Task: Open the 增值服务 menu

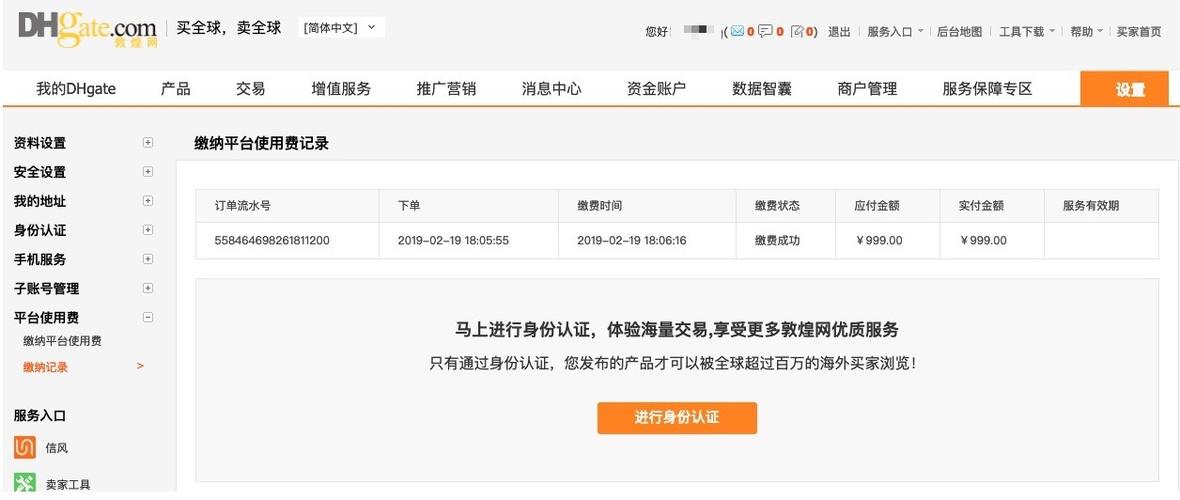Action: (341, 89)
